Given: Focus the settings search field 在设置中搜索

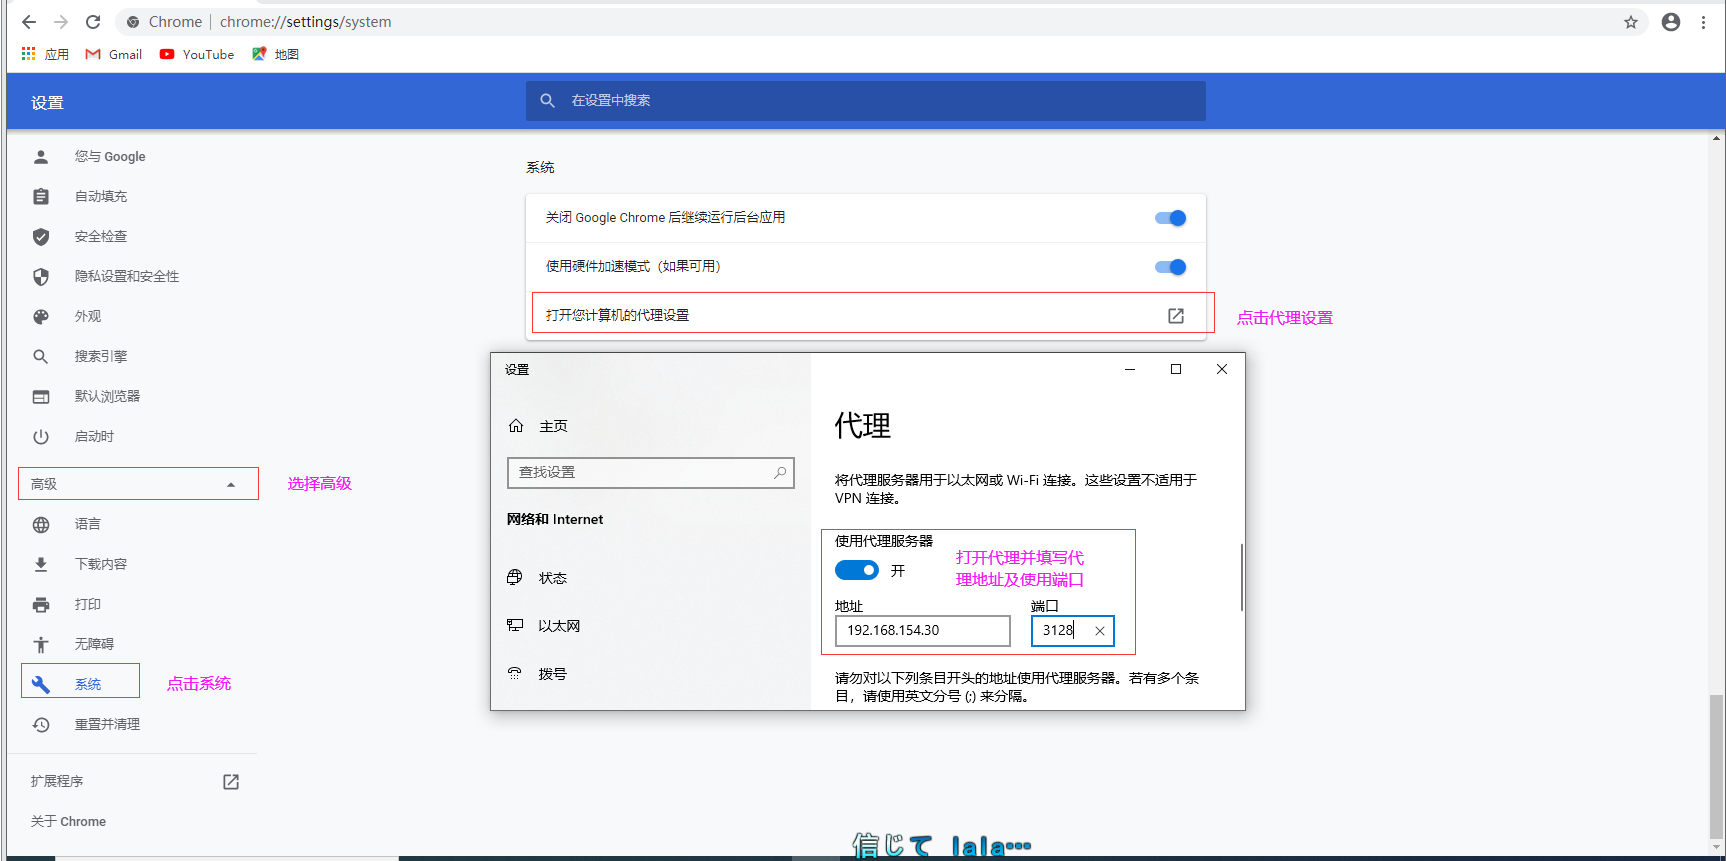Looking at the screenshot, I should pos(866,101).
